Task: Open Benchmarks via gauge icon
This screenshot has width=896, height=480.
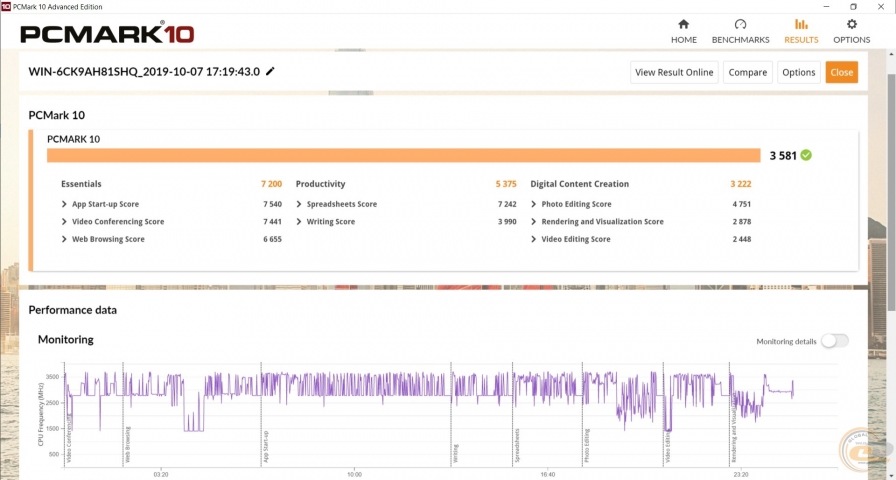Action: coord(741,25)
